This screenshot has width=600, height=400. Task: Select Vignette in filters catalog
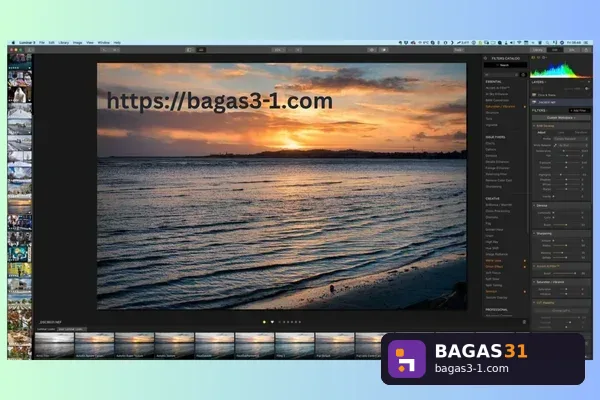491,125
